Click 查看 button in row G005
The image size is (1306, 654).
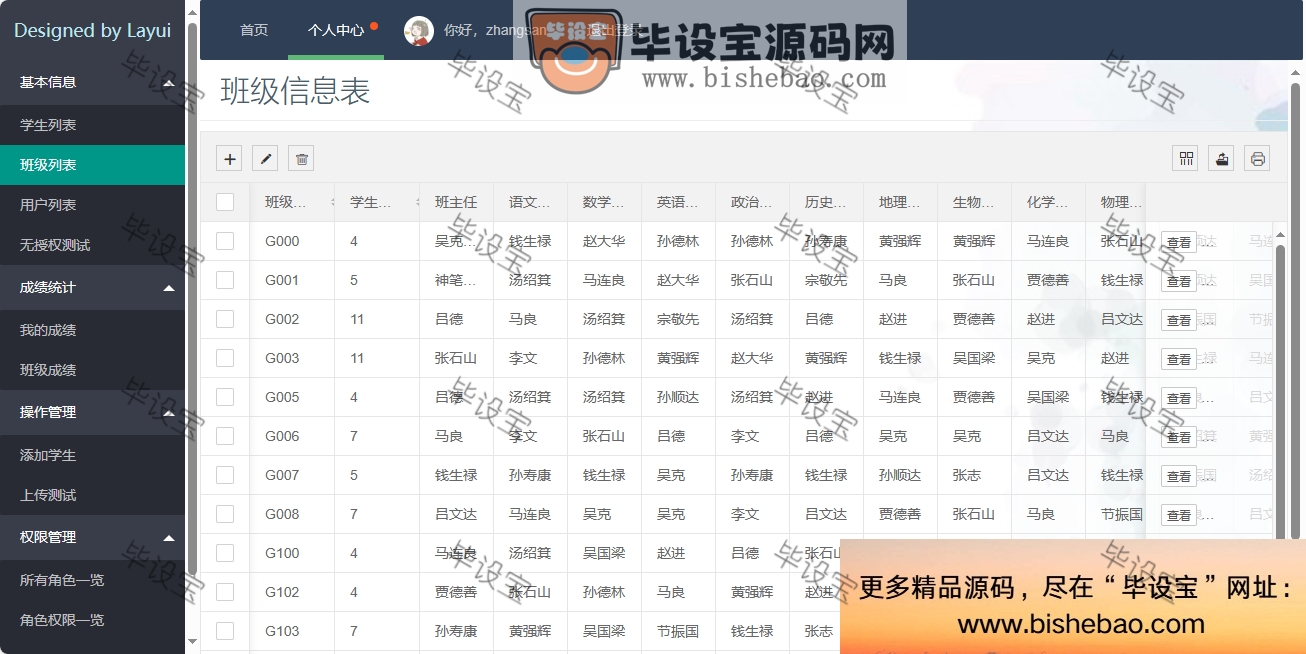tap(1179, 398)
